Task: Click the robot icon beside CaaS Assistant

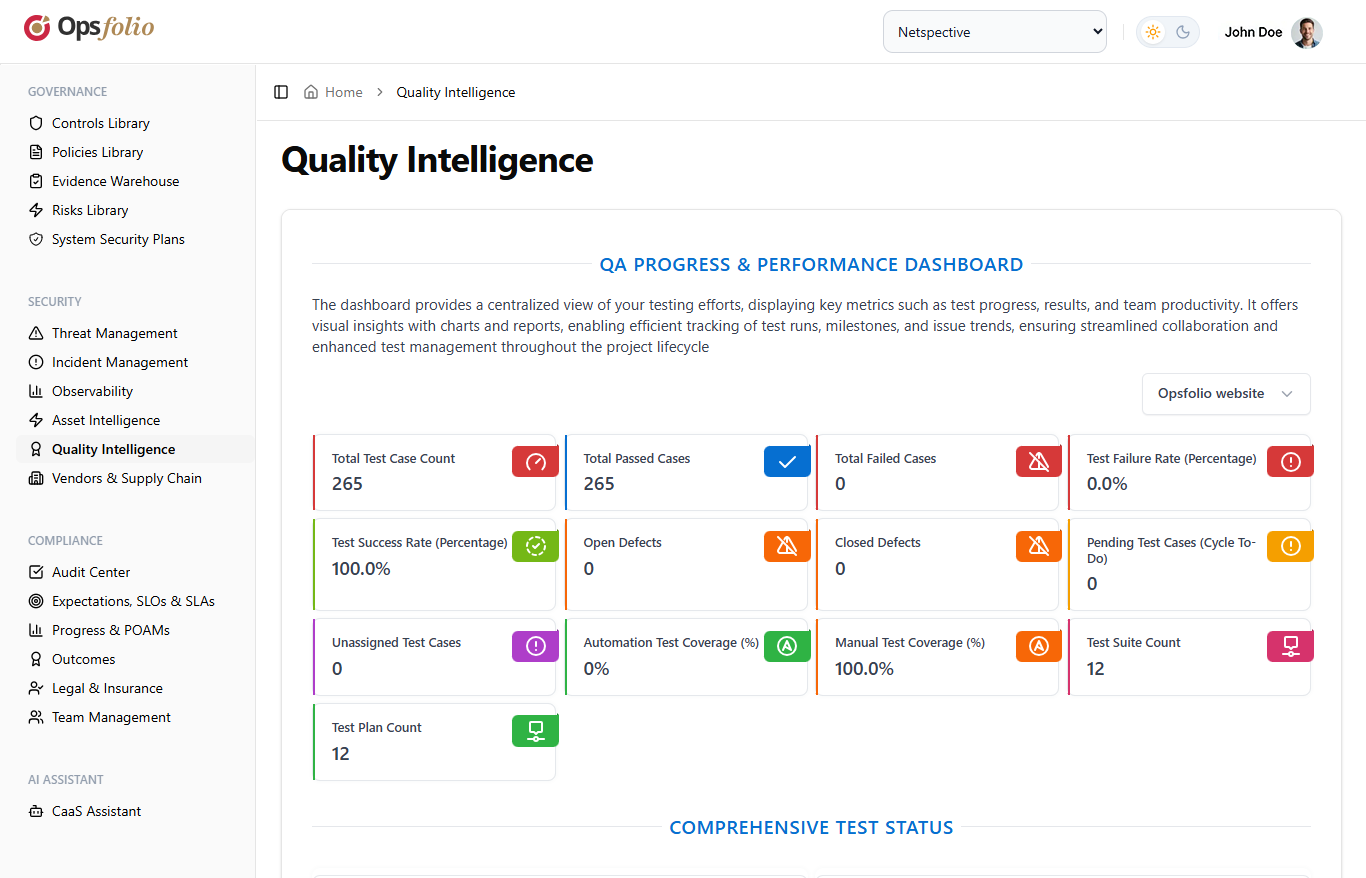Action: pyautogui.click(x=36, y=811)
